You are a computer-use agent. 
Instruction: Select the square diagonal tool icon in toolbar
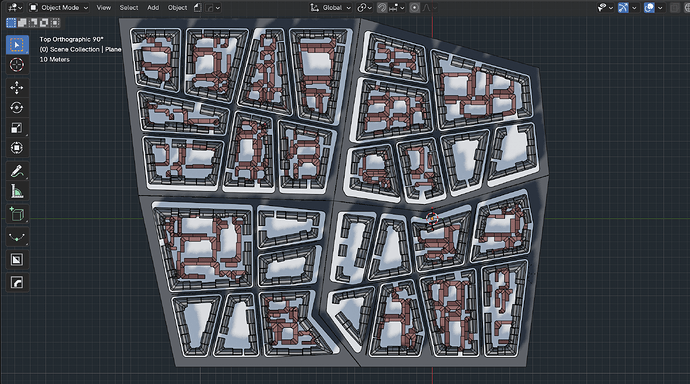click(17, 260)
